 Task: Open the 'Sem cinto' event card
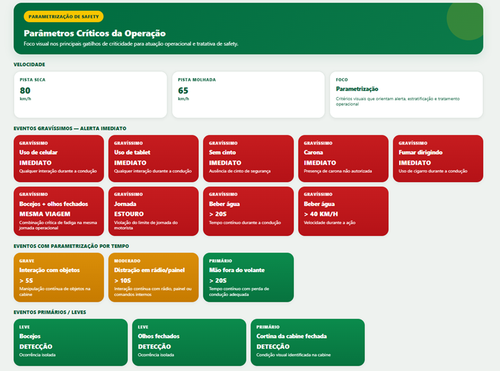point(248,158)
